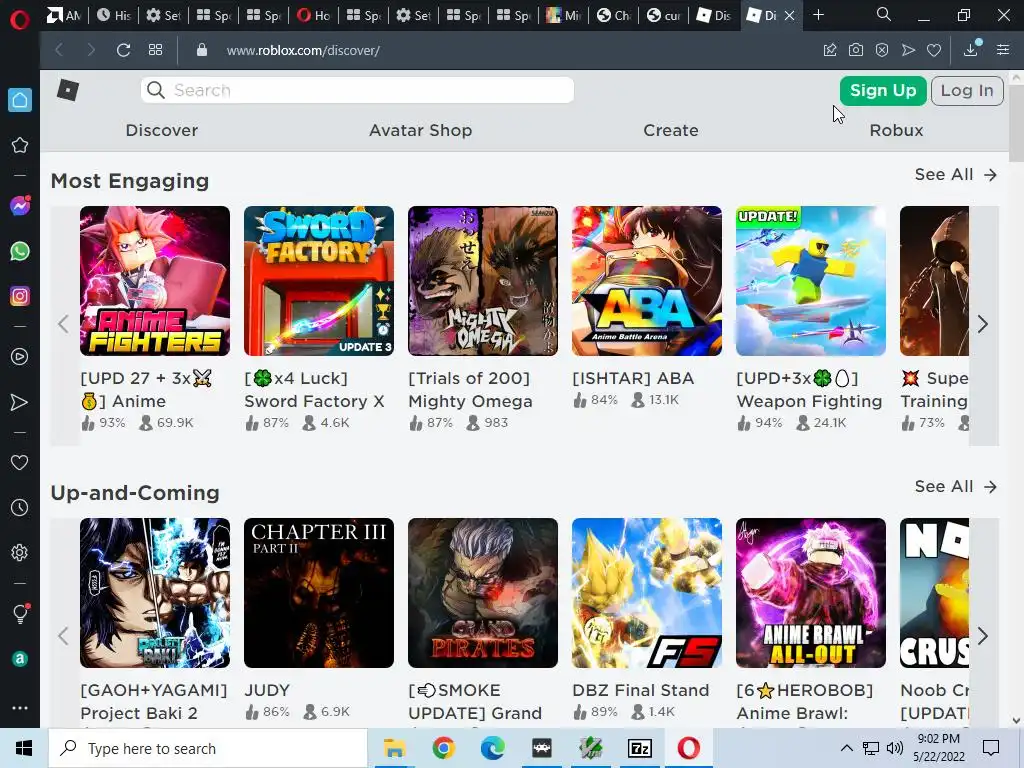Image resolution: width=1024 pixels, height=768 pixels.
Task: Click See All for Most Engaging
Action: pos(955,175)
